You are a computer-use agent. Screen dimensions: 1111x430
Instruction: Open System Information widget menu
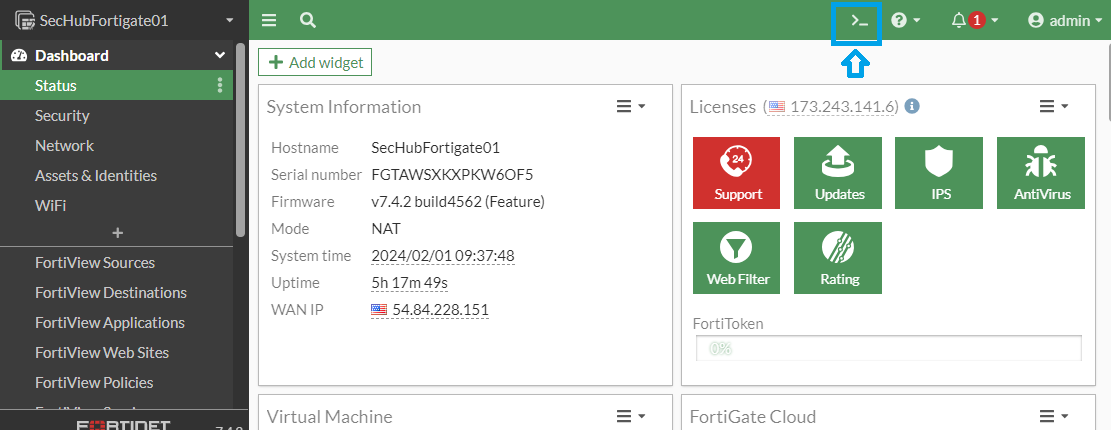coord(631,106)
